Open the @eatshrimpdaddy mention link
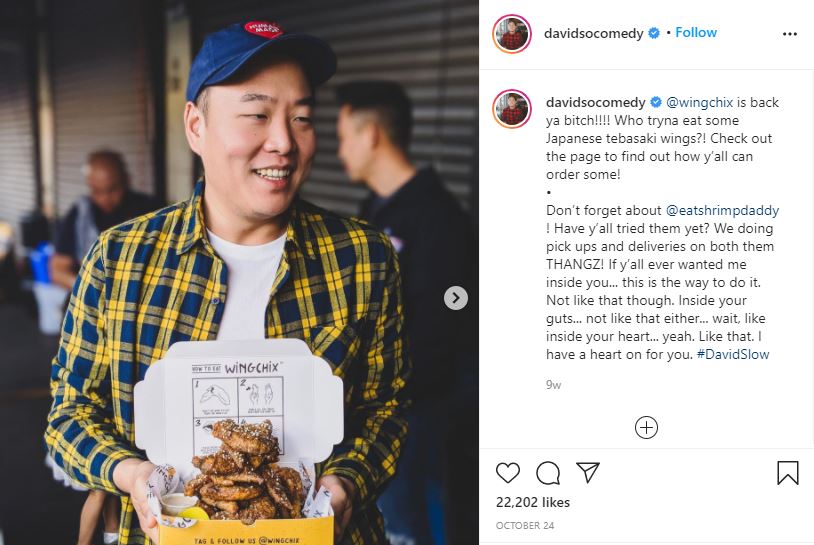 722,210
